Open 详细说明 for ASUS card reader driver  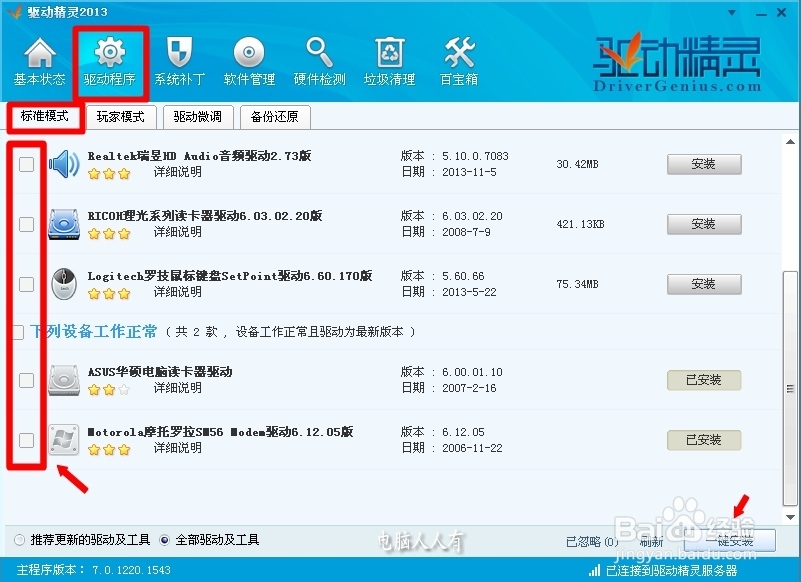(x=178, y=388)
